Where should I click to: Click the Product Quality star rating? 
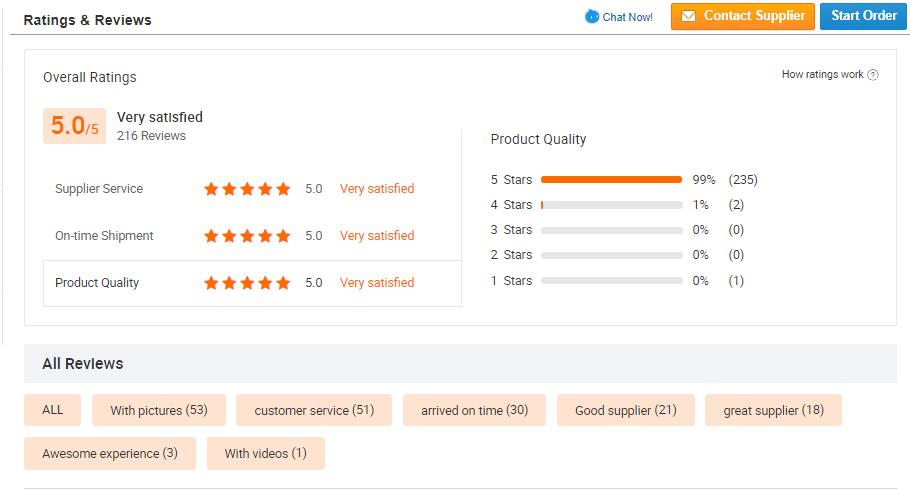point(247,283)
